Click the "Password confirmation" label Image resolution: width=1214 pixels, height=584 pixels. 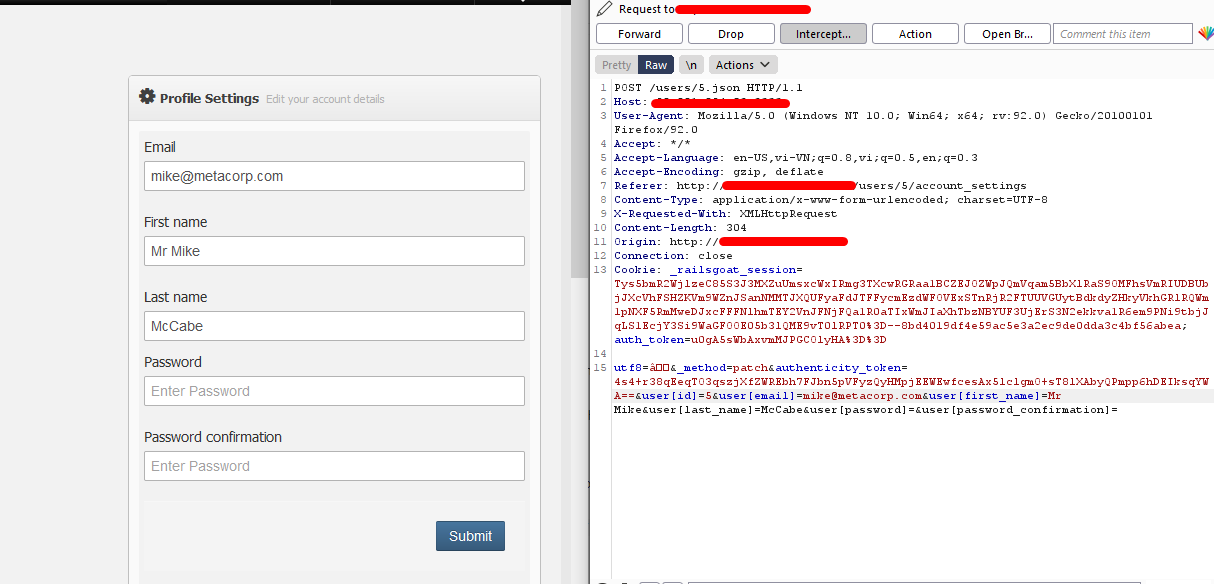[213, 437]
